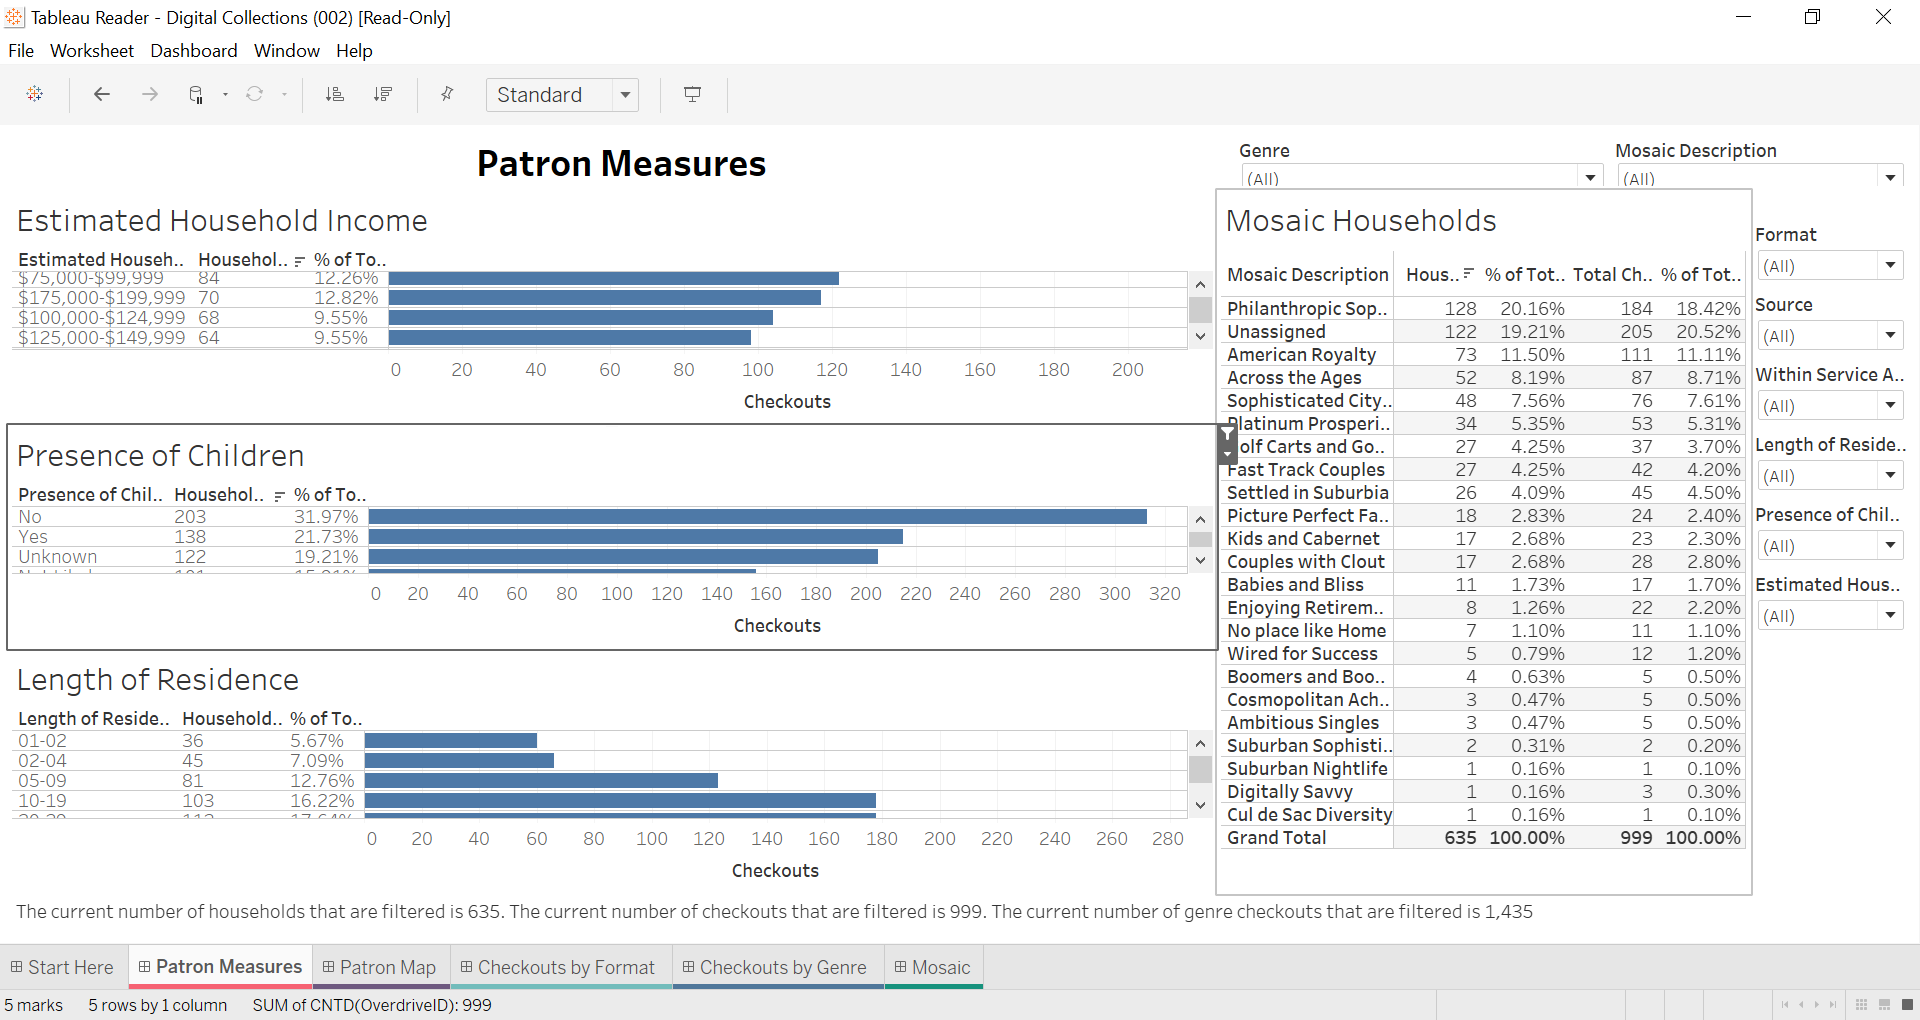
Task: Open the Window menu
Action: point(287,51)
